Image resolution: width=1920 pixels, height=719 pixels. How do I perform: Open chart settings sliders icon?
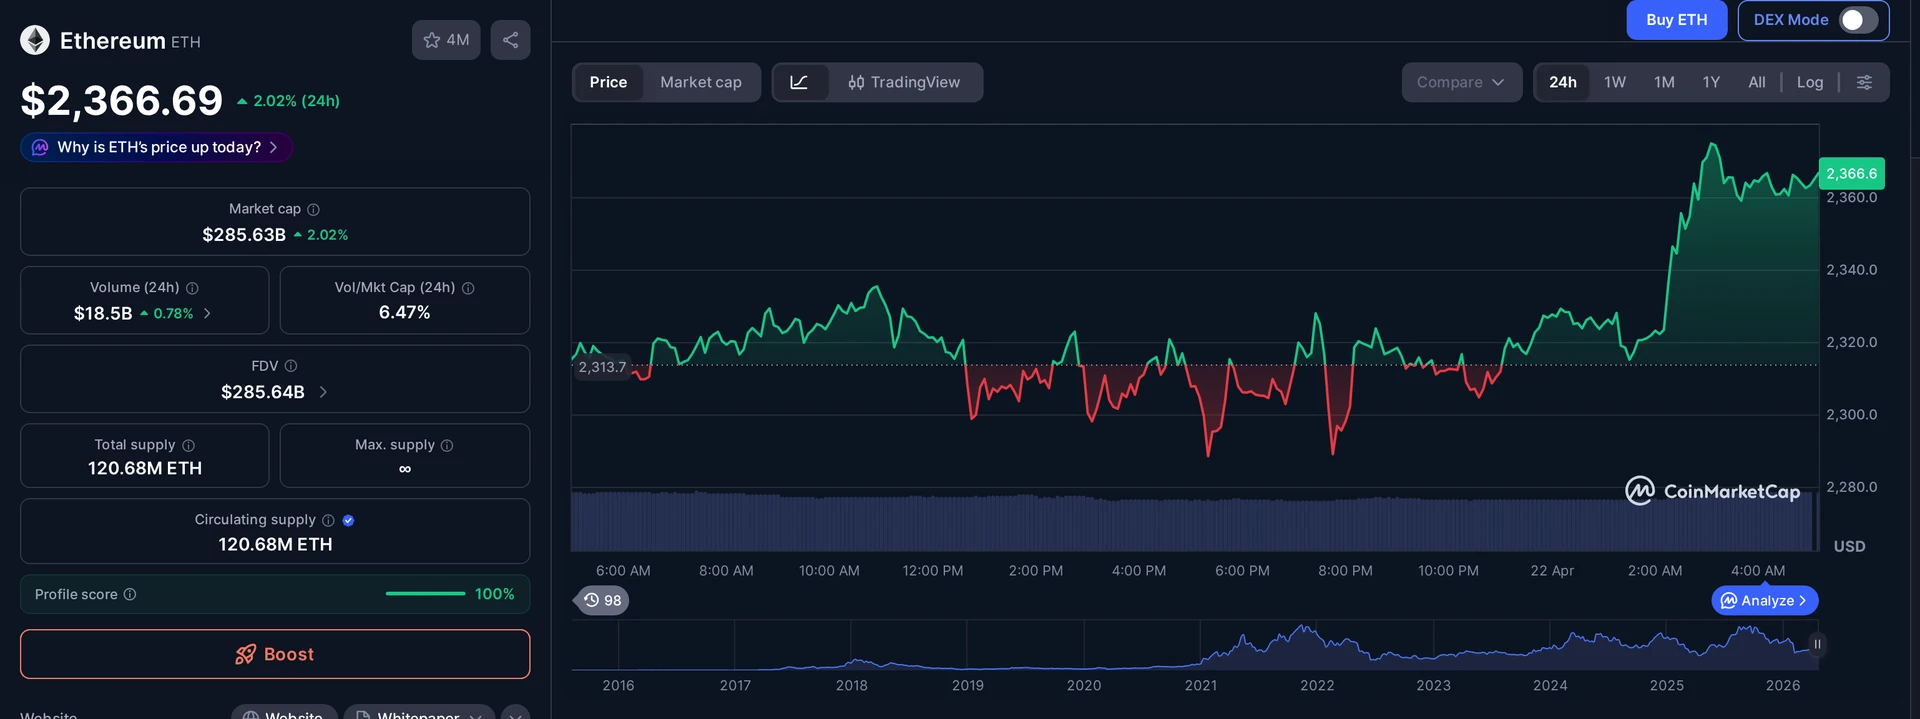1864,82
